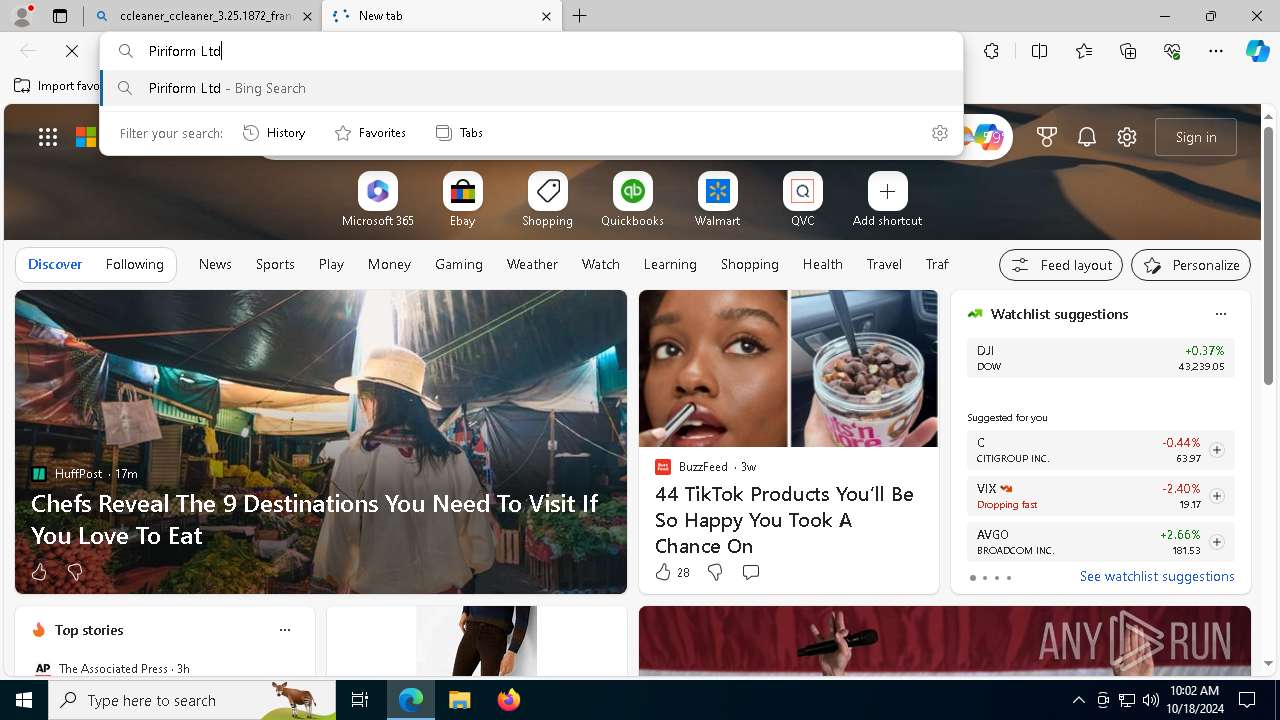Open the DJI Dow watchlist row

[x=1100, y=358]
